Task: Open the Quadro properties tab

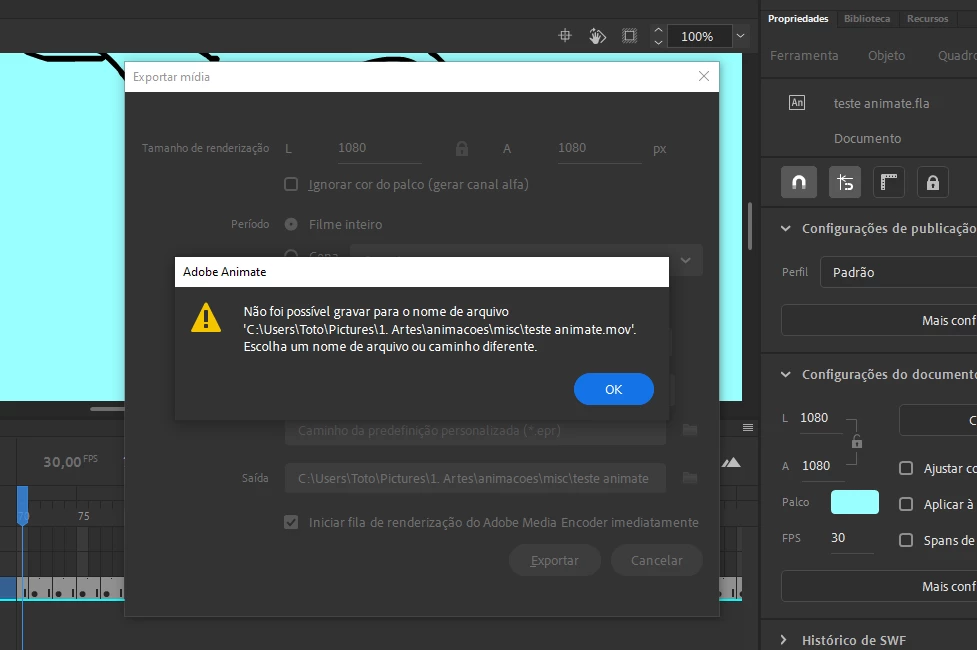Action: point(957,55)
